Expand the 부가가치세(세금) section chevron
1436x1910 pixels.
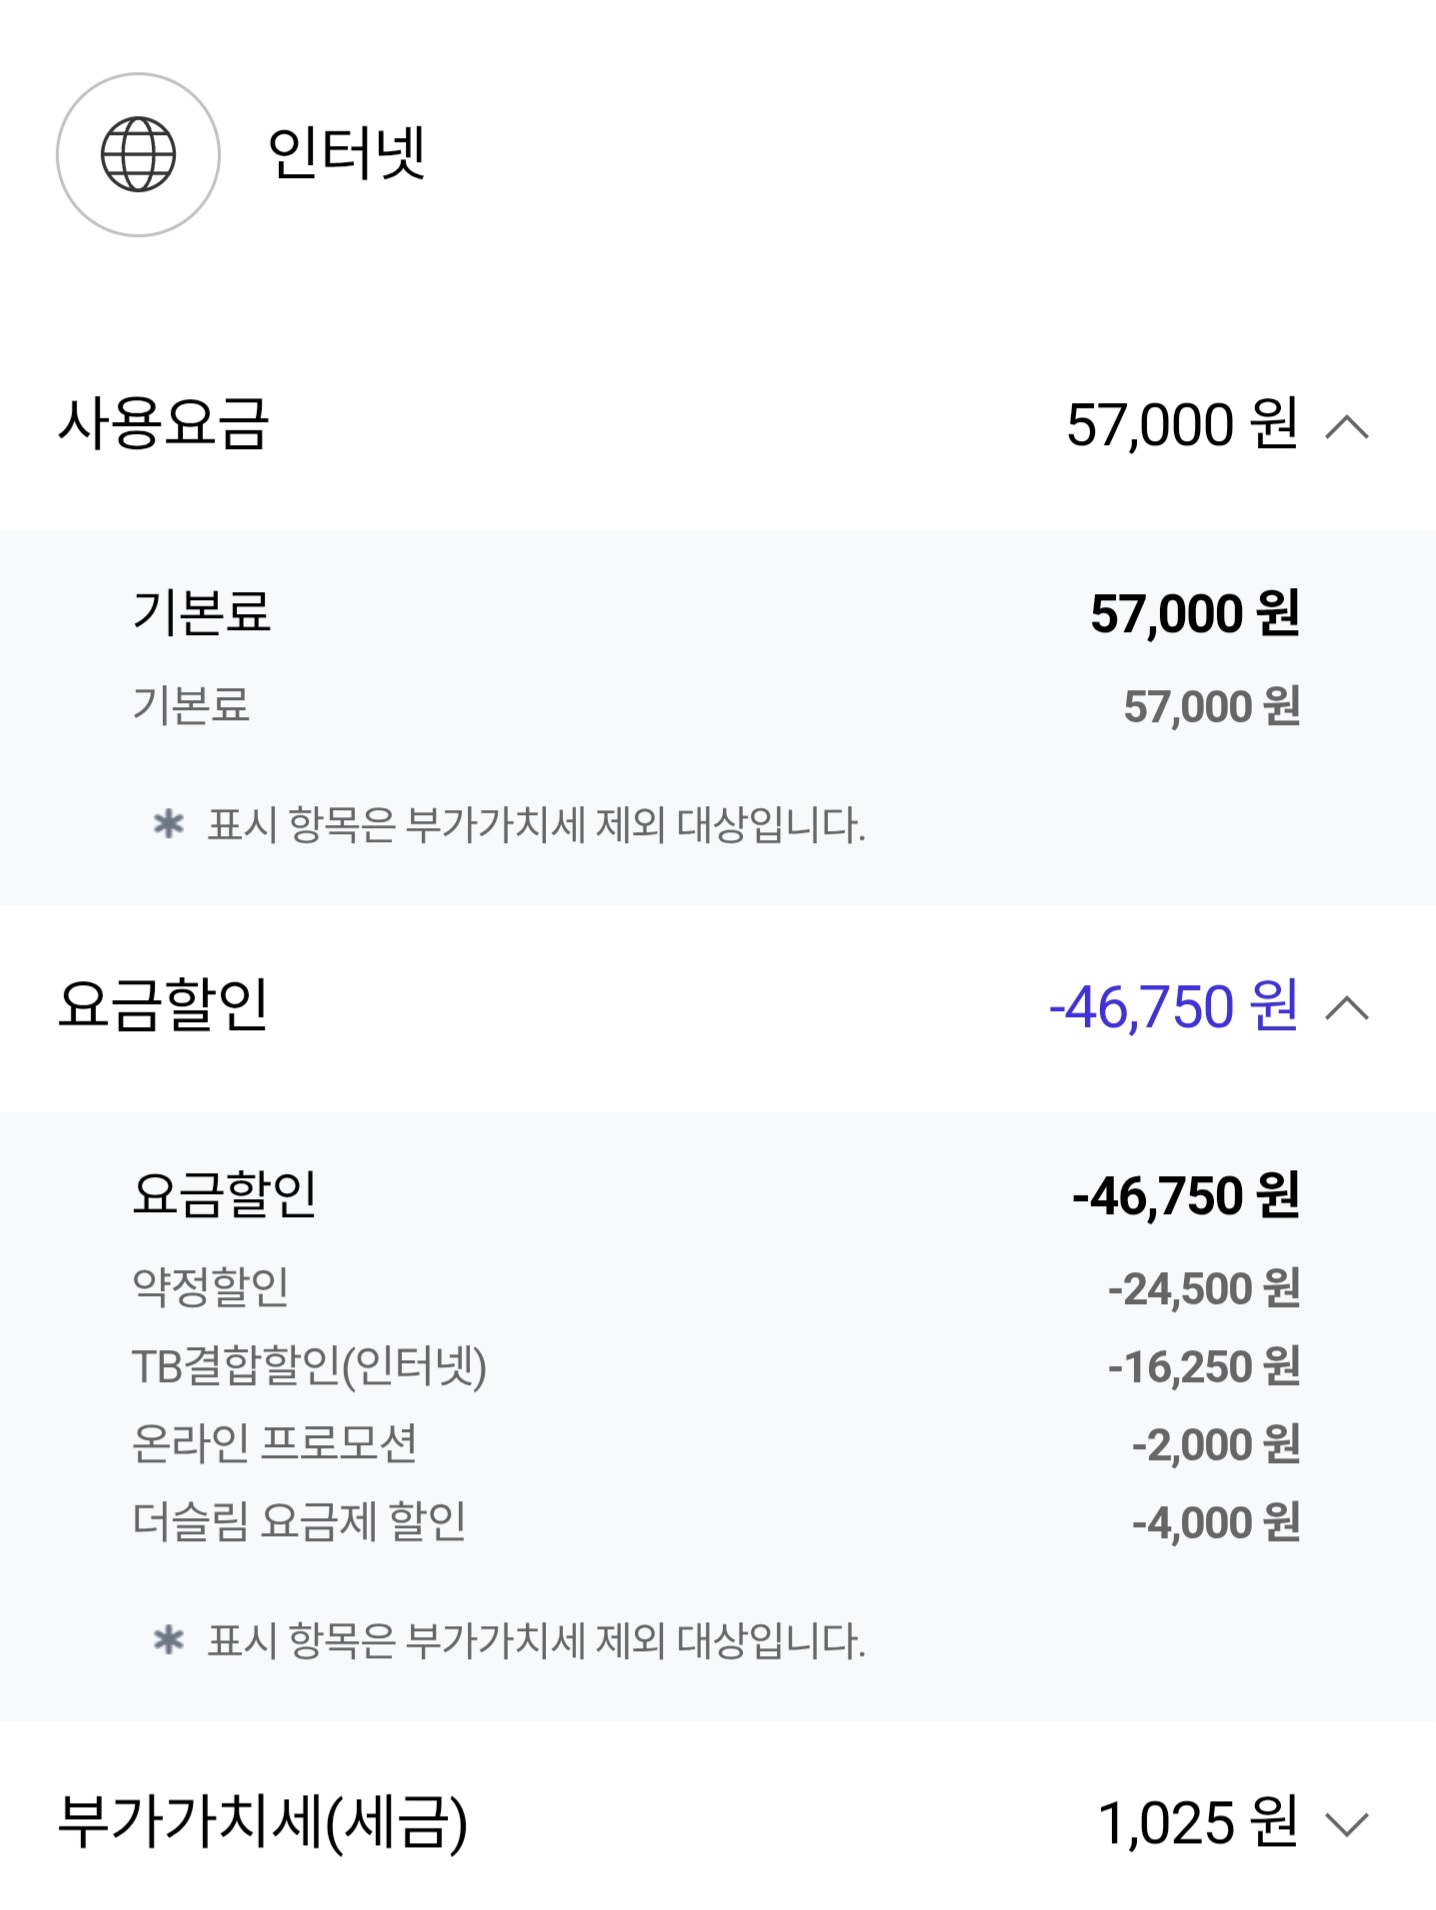pyautogui.click(x=1346, y=1824)
